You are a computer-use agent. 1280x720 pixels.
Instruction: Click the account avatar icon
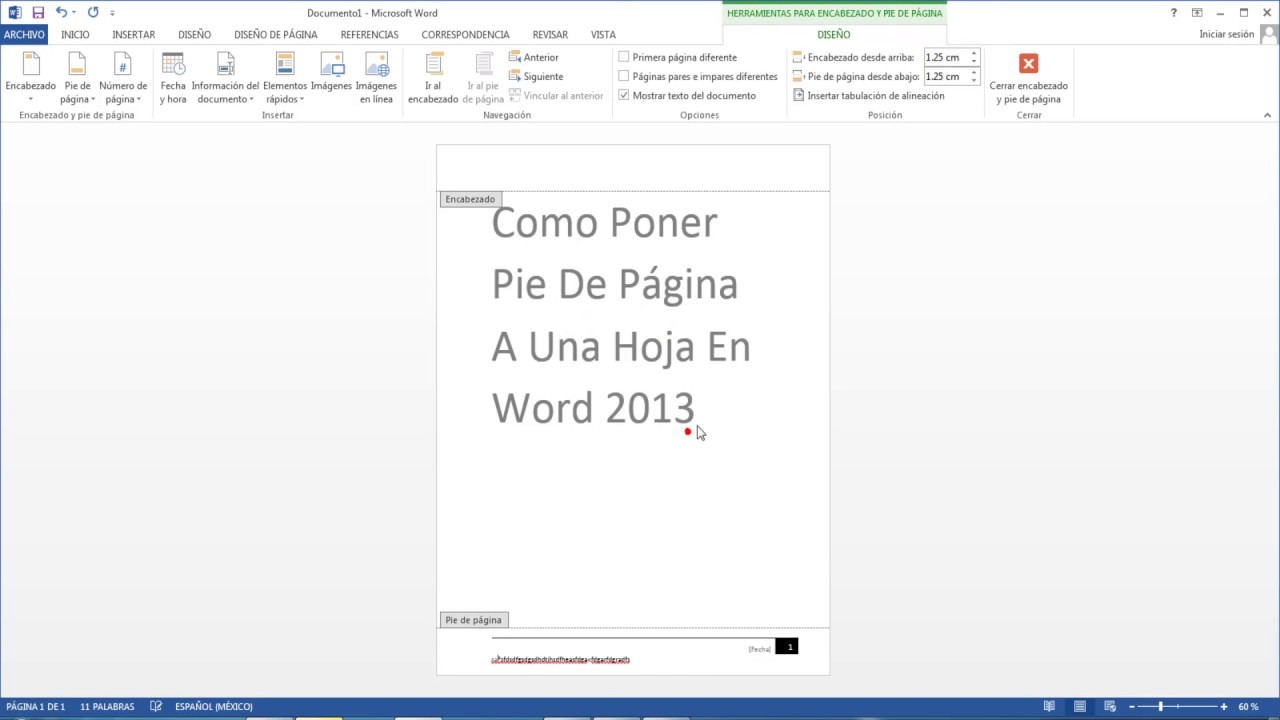1268,34
